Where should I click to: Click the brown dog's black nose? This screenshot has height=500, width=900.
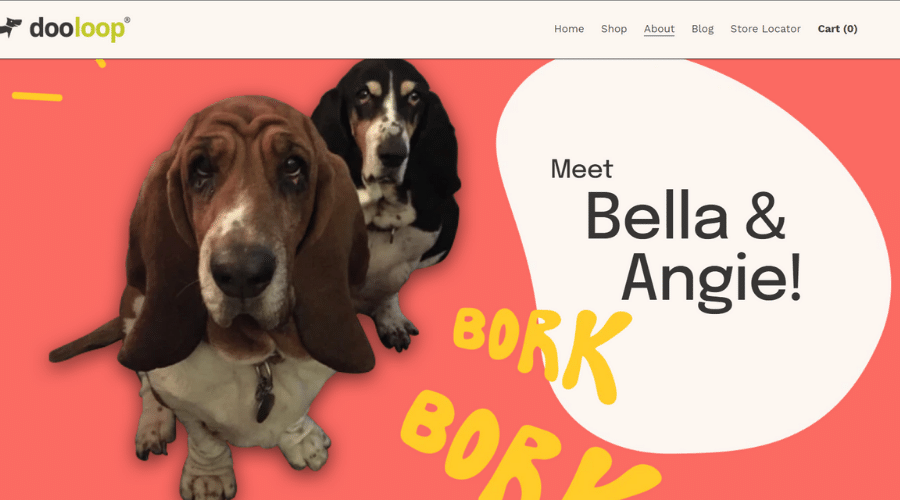click(244, 271)
